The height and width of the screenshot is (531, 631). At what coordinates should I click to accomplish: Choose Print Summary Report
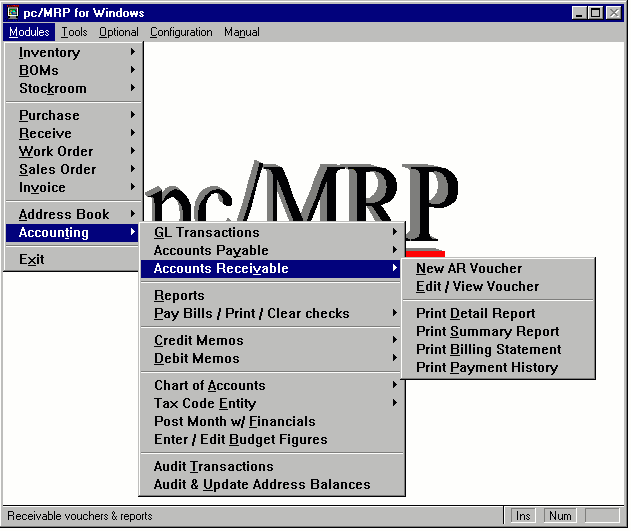(x=498, y=331)
